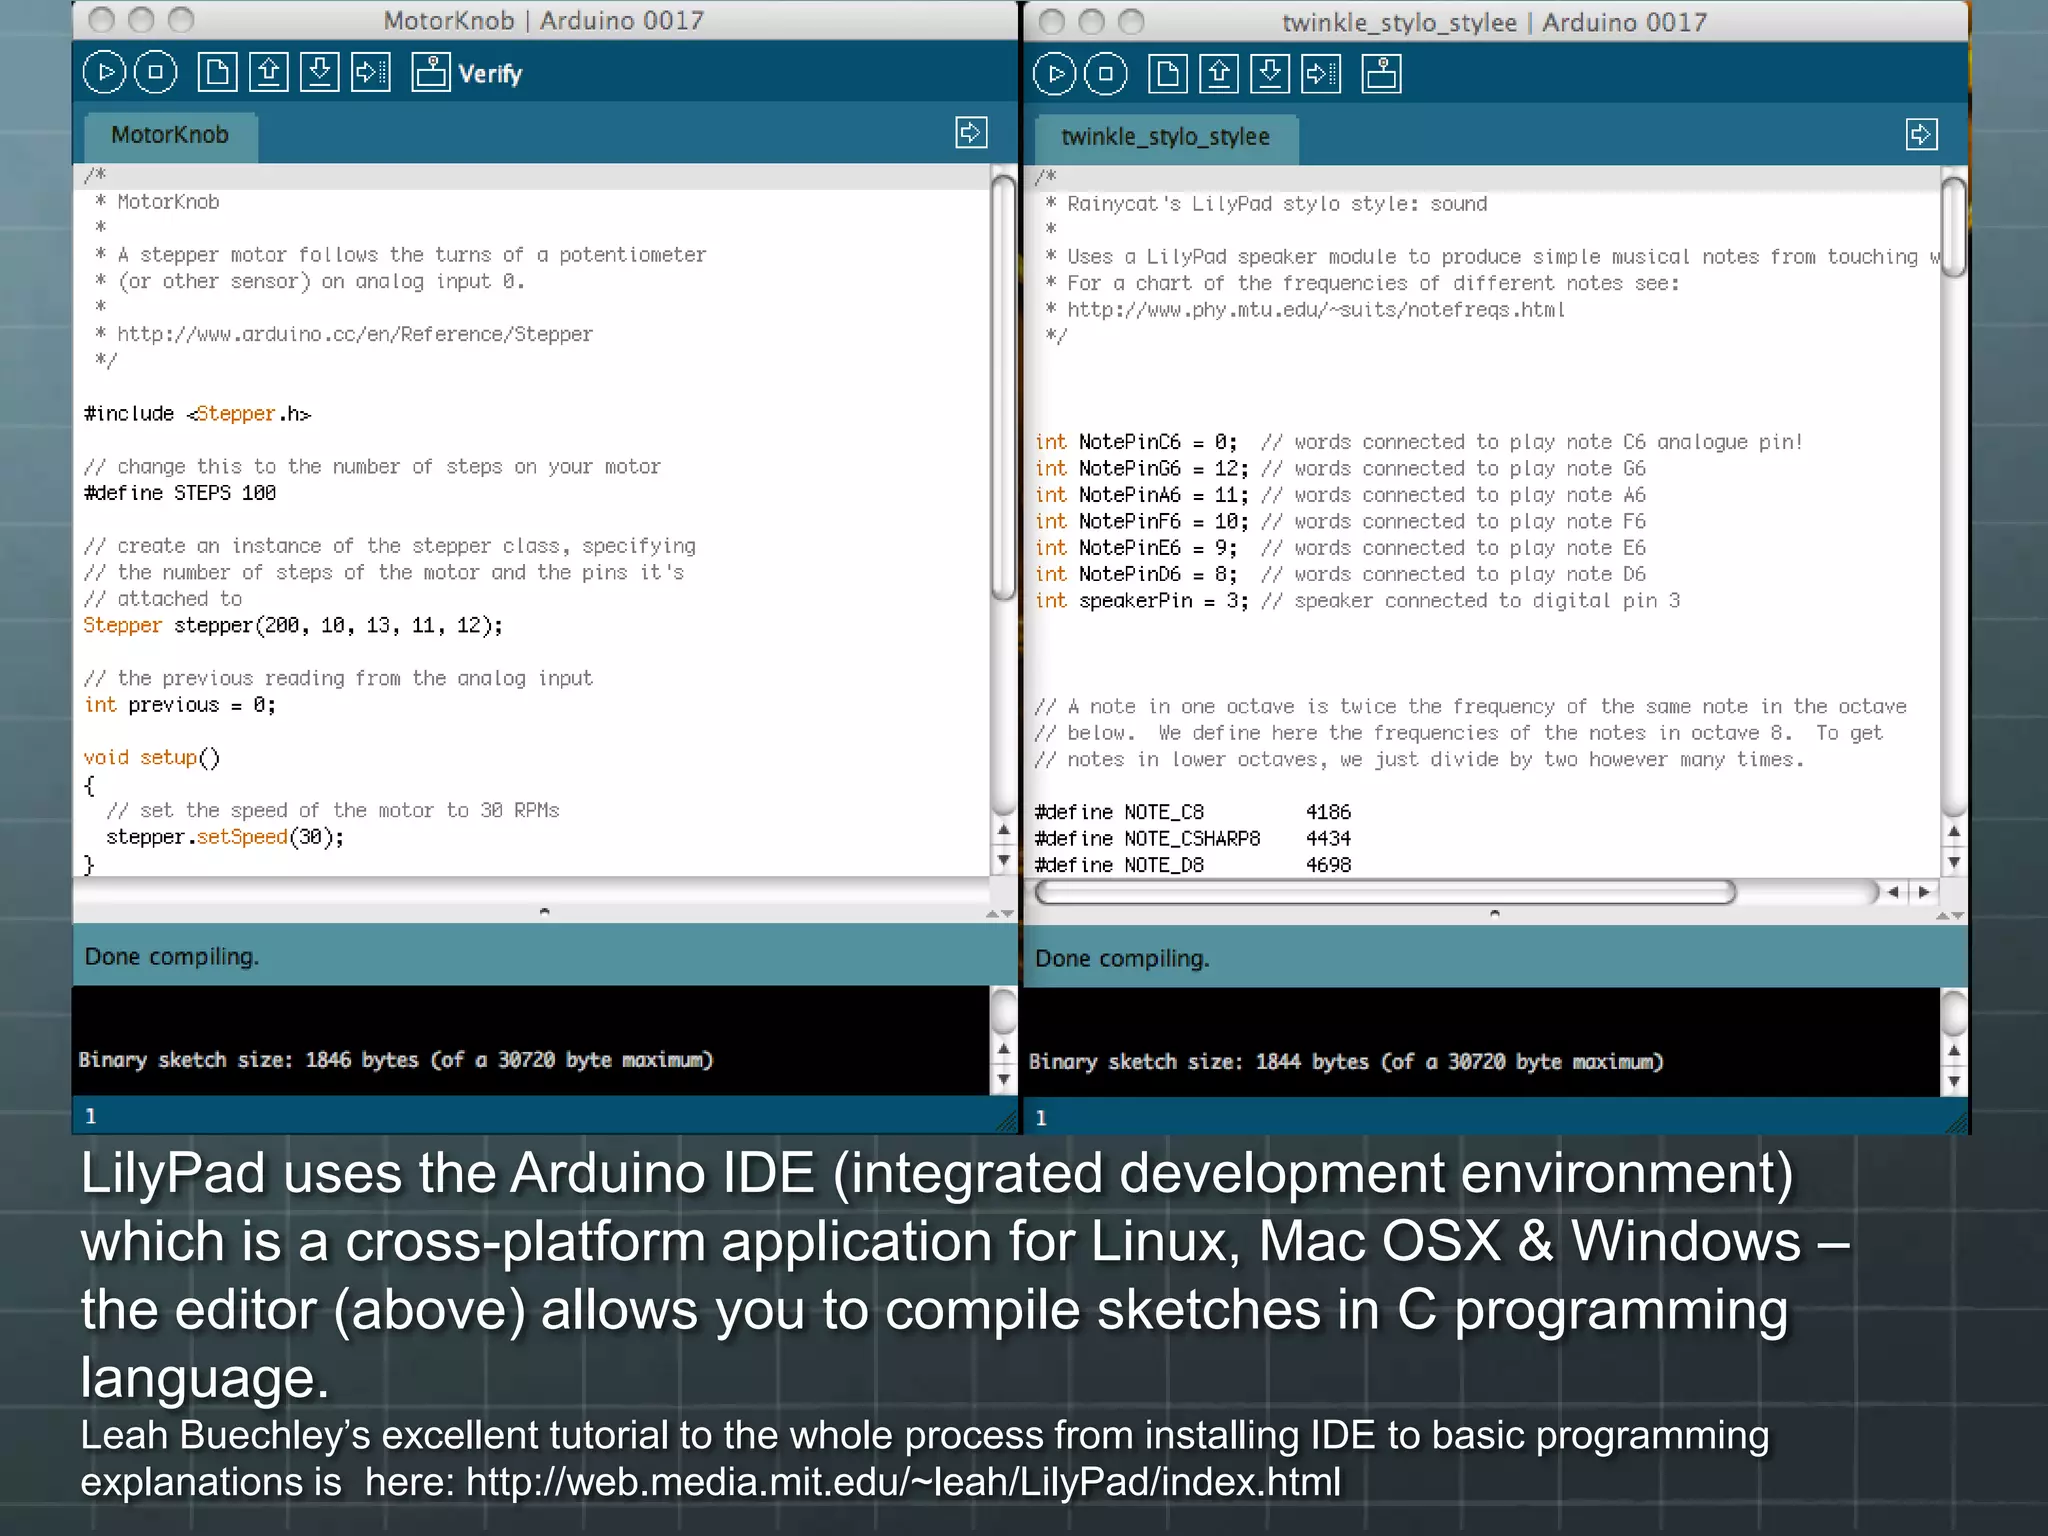Image resolution: width=2048 pixels, height=1536 pixels.
Task: Click Save (down arrow) icon in MotorKnob window
Action: 319,73
